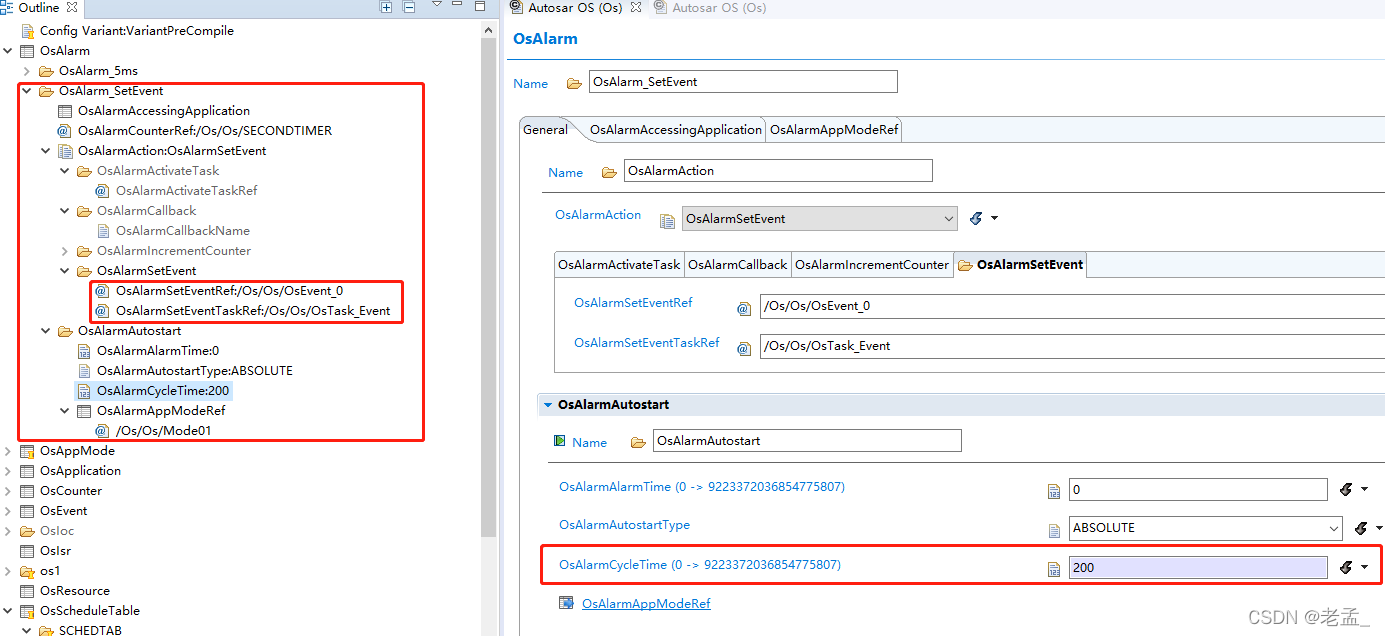The height and width of the screenshot is (636, 1385).
Task: Click the tool icon next to OsAlarmAction combo
Action: pos(976,218)
